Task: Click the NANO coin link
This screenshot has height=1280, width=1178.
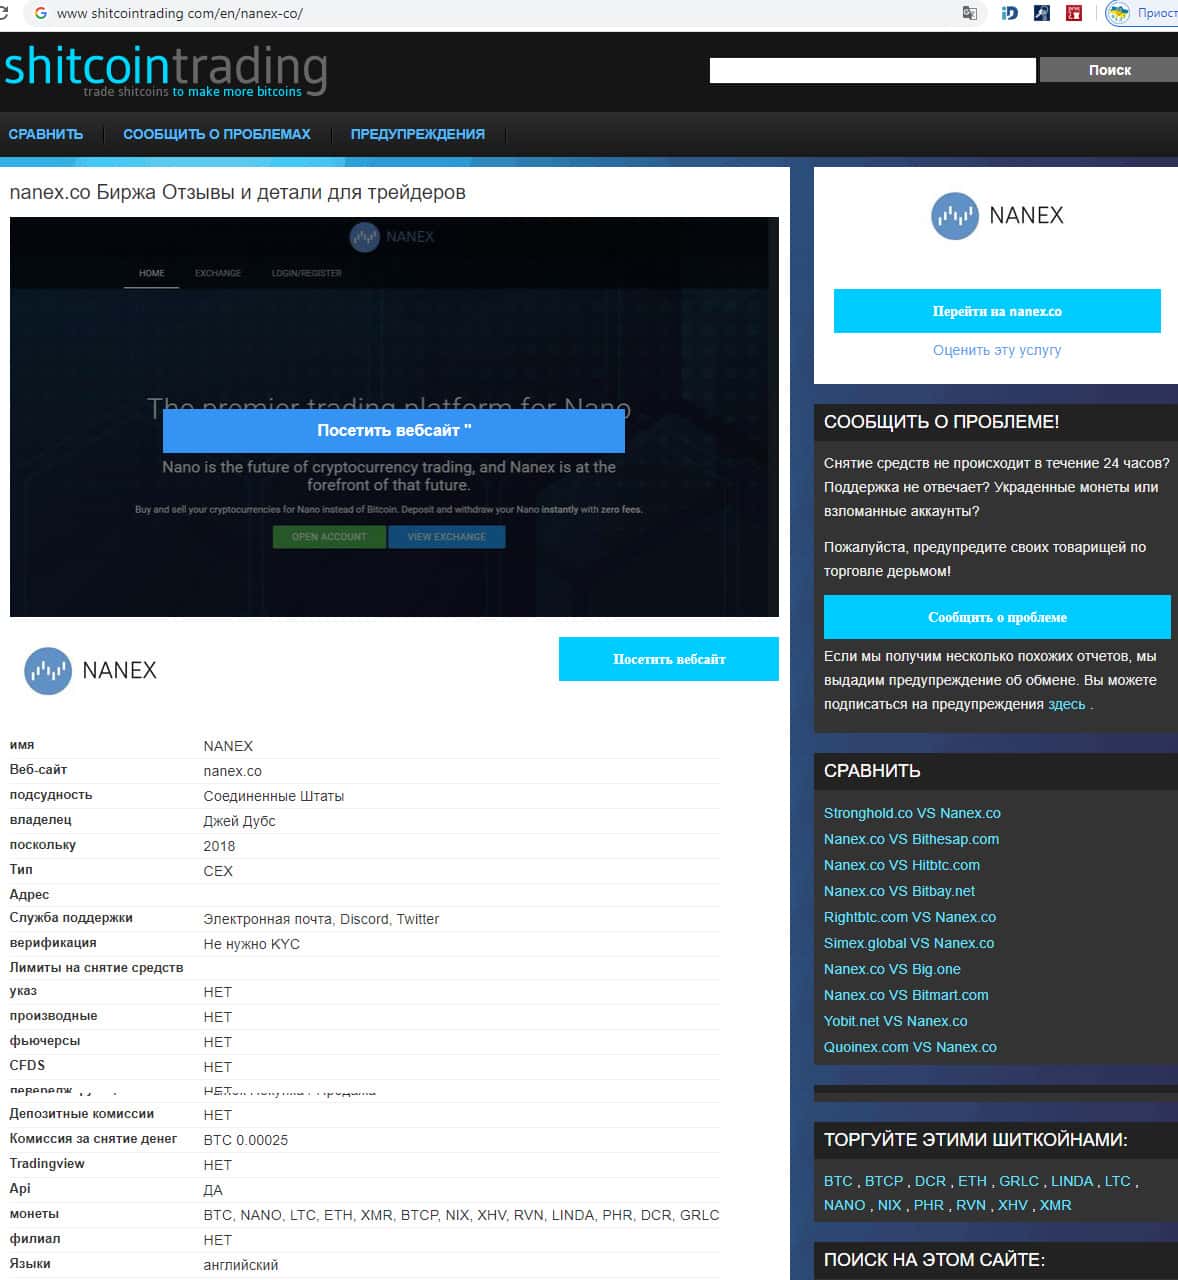Action: 845,1205
